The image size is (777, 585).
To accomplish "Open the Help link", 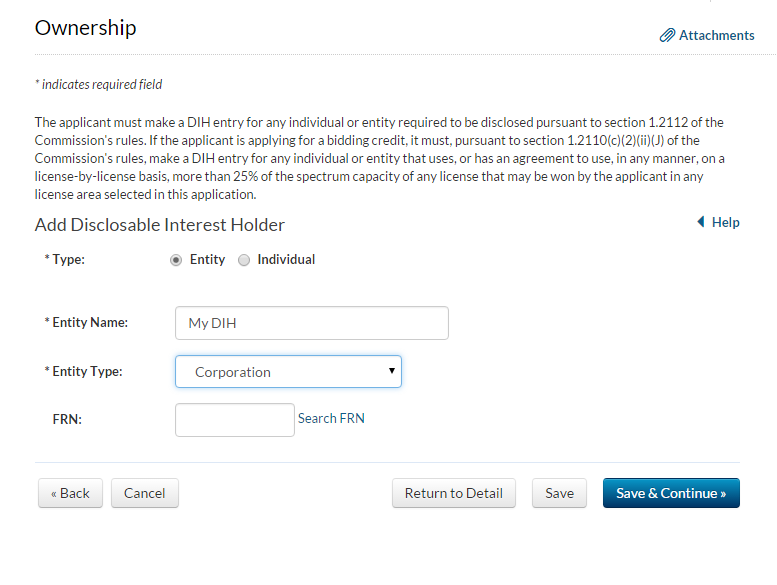I will point(725,222).
